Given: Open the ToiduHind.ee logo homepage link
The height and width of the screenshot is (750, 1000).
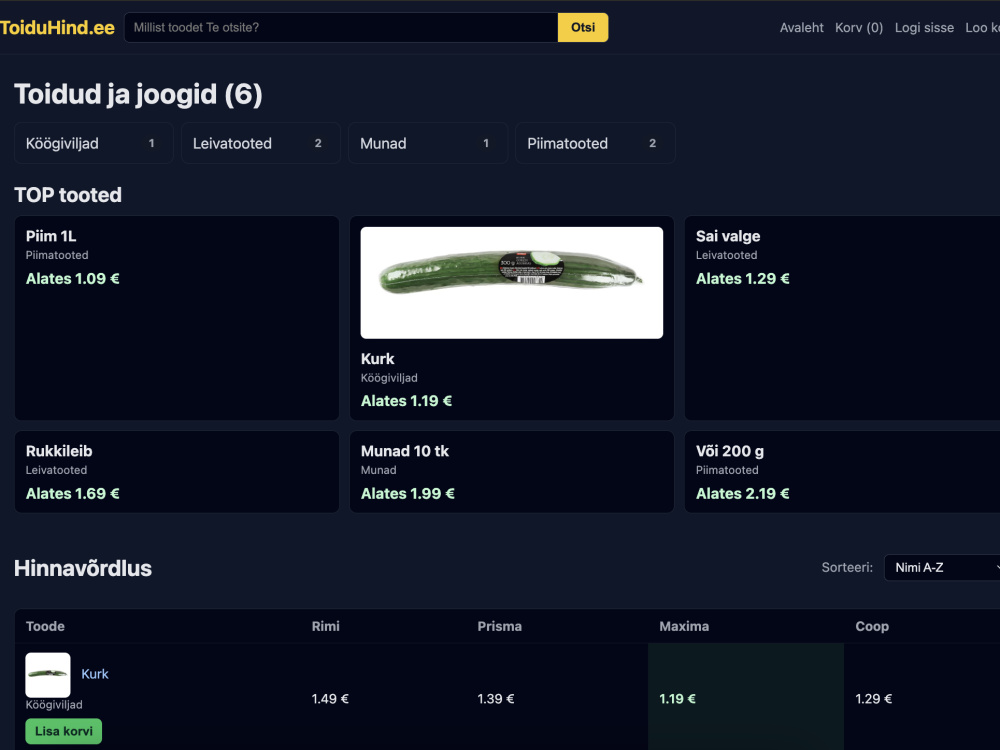Looking at the screenshot, I should (57, 27).
